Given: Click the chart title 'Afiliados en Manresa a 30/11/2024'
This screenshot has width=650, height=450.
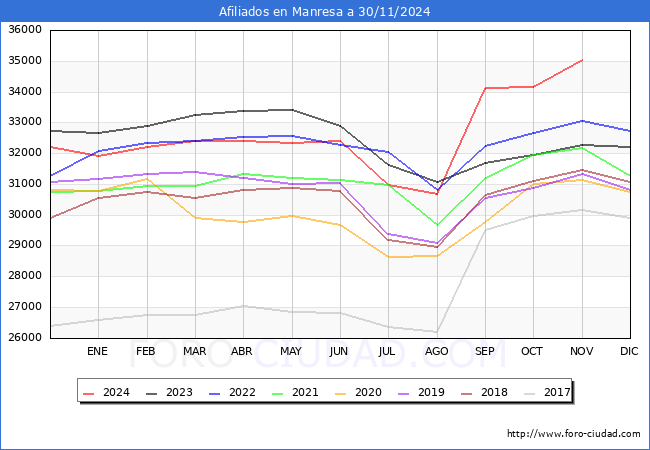Looking at the screenshot, I should click(325, 12).
